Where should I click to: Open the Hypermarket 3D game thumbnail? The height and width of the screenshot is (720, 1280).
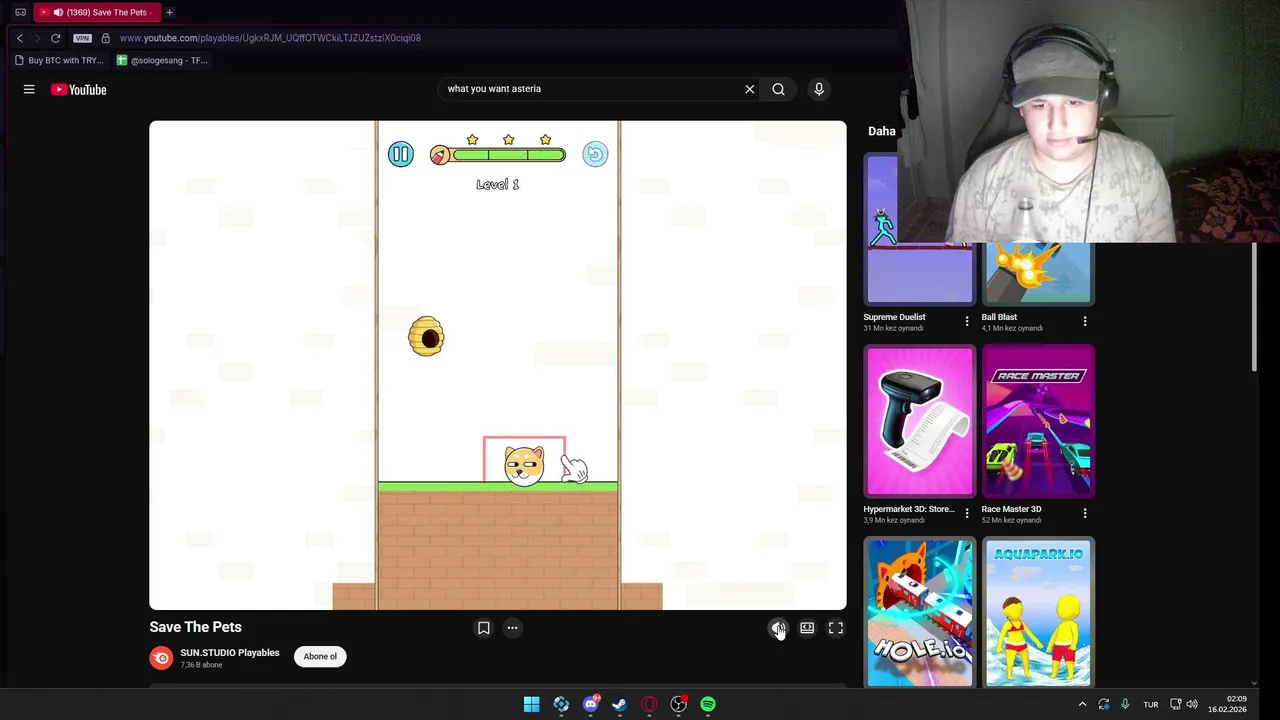point(919,421)
